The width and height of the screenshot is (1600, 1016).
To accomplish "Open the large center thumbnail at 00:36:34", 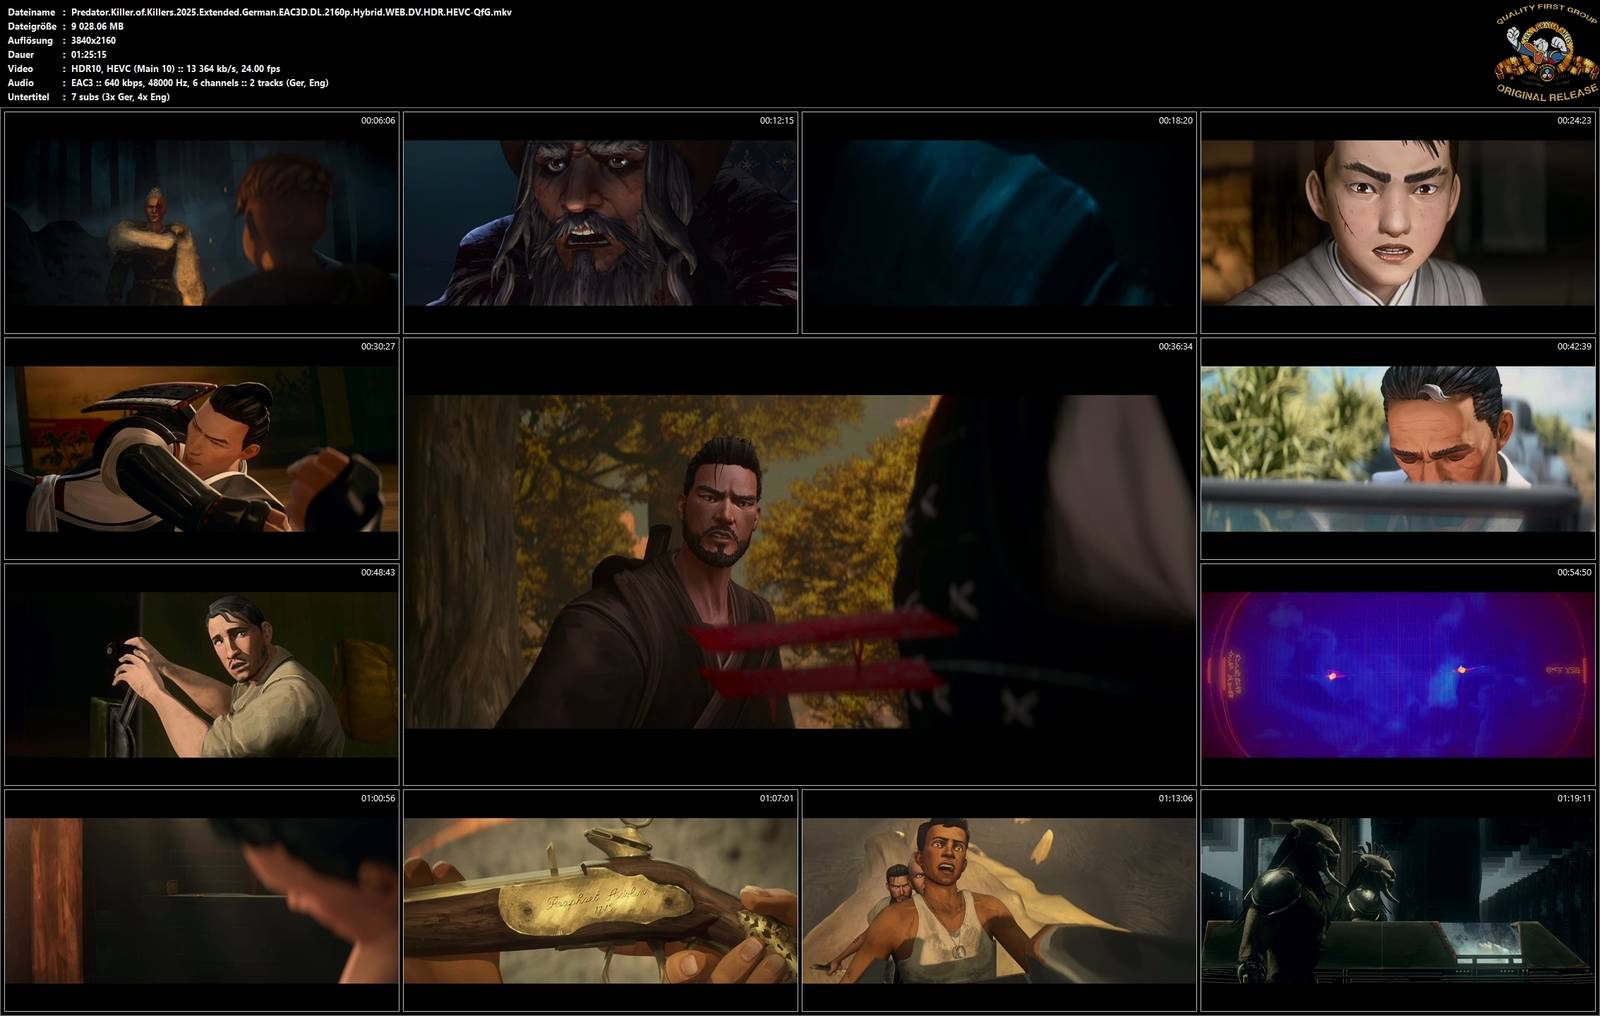I will (x=800, y=561).
